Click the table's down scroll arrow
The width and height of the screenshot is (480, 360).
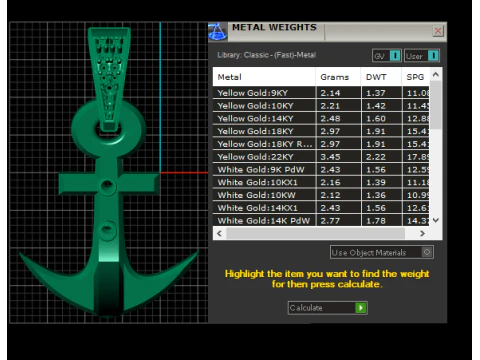click(436, 220)
